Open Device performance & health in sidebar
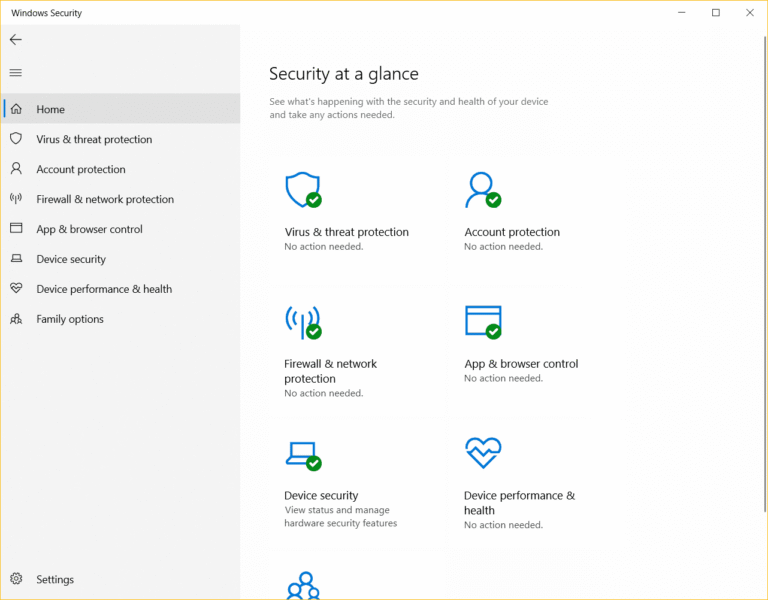The width and height of the screenshot is (768, 600). point(120,289)
